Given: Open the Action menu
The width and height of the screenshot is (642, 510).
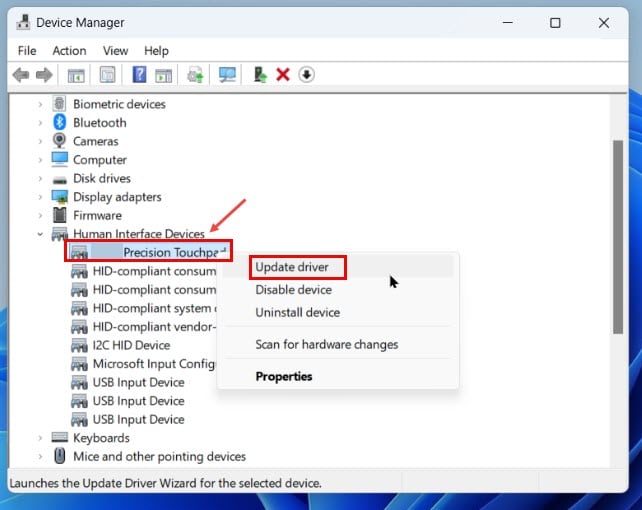Looking at the screenshot, I should pos(69,50).
